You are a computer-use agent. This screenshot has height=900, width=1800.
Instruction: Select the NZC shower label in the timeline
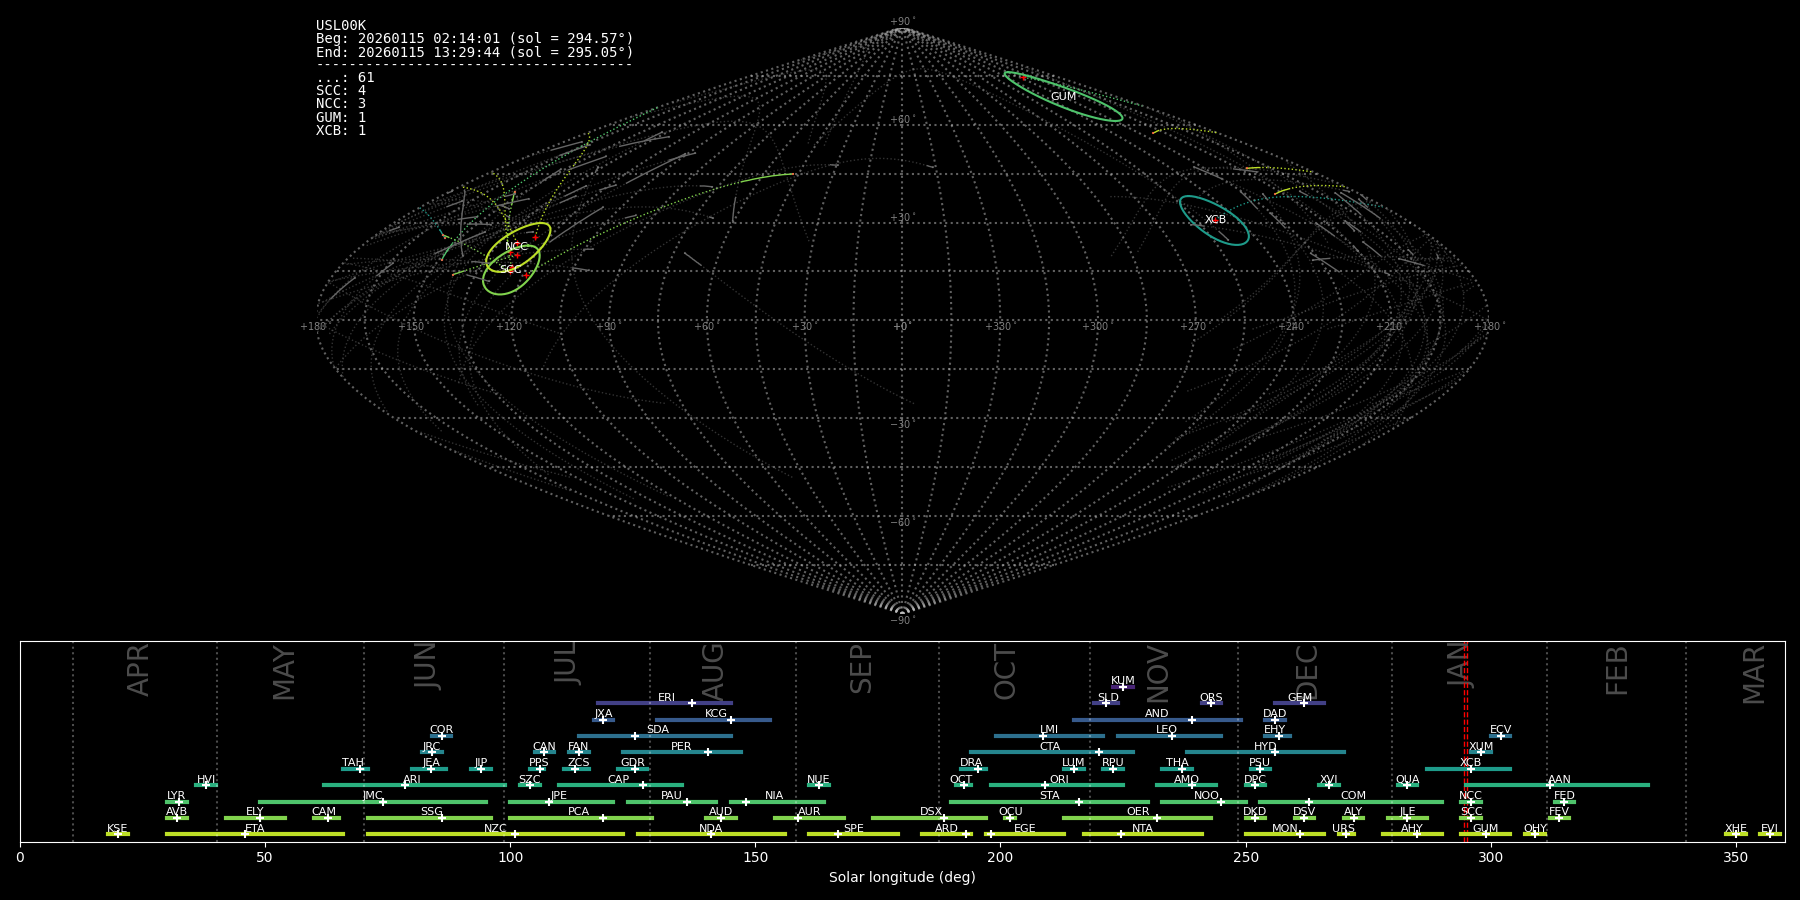[x=495, y=829]
